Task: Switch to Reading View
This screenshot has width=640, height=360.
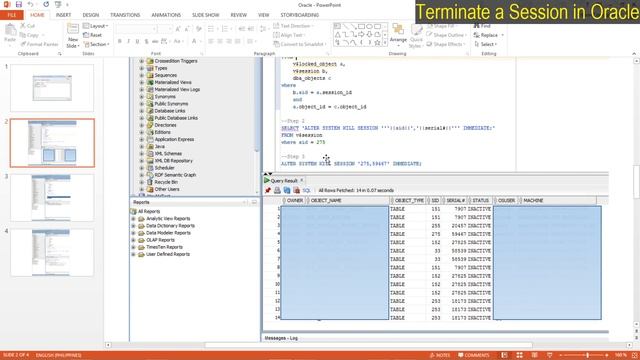Action: pos(534,355)
